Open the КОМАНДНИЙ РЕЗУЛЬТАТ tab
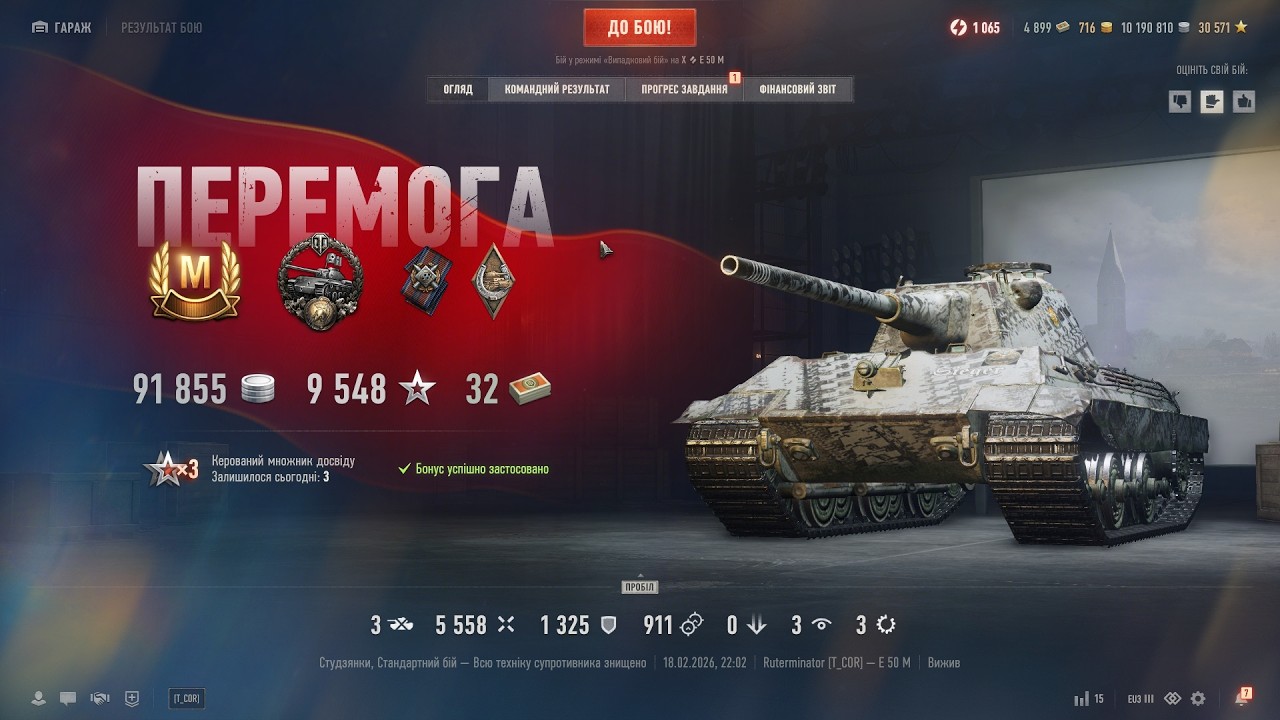This screenshot has width=1280, height=720. [557, 89]
